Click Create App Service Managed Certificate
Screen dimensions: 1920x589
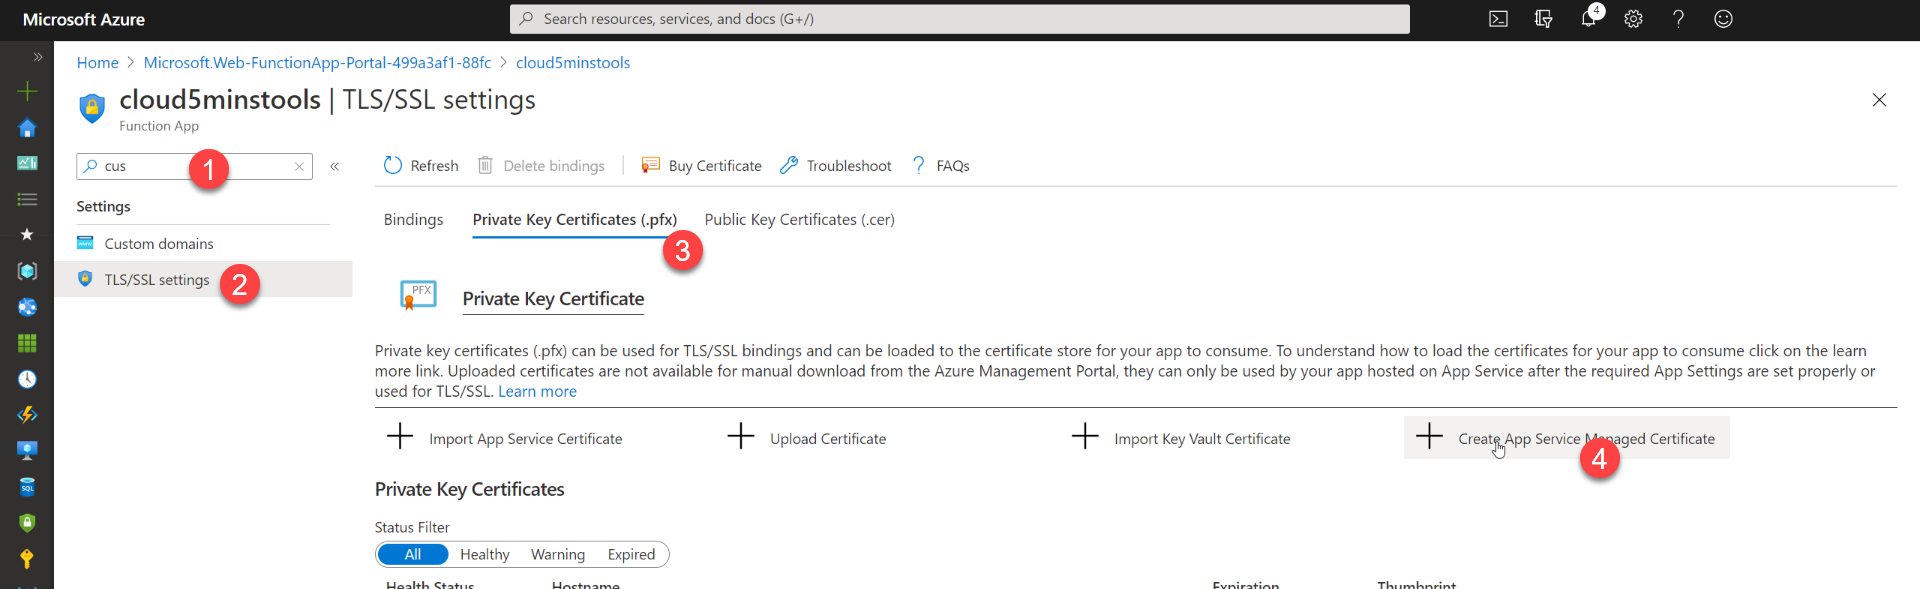pyautogui.click(x=1567, y=438)
